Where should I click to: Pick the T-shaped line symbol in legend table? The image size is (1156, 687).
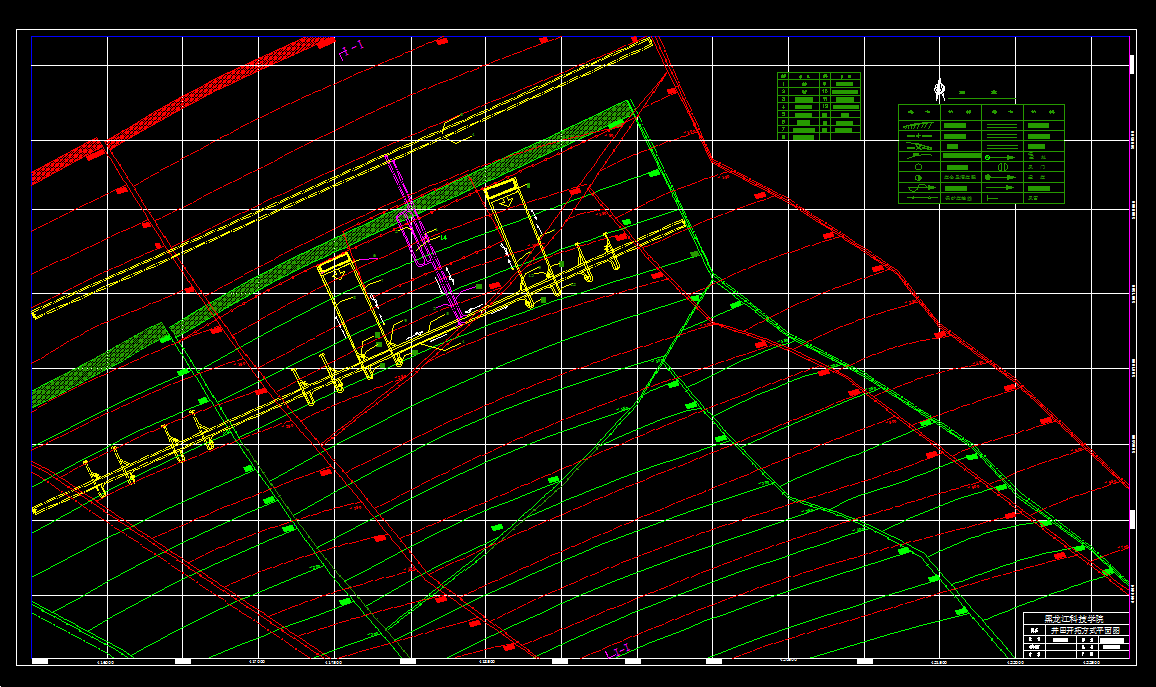point(992,198)
